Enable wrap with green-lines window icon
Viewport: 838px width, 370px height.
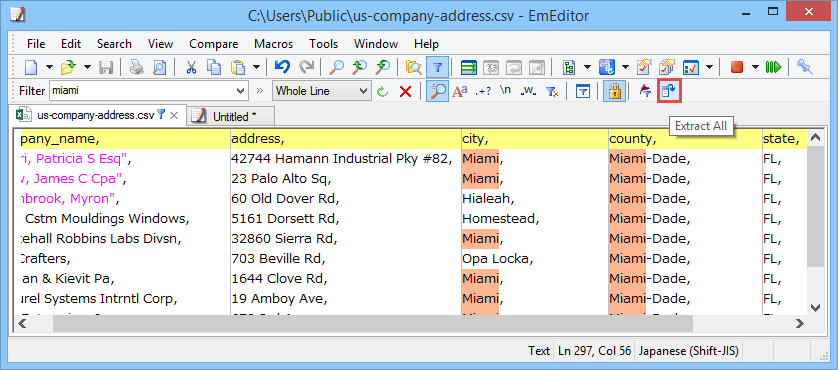(468, 67)
